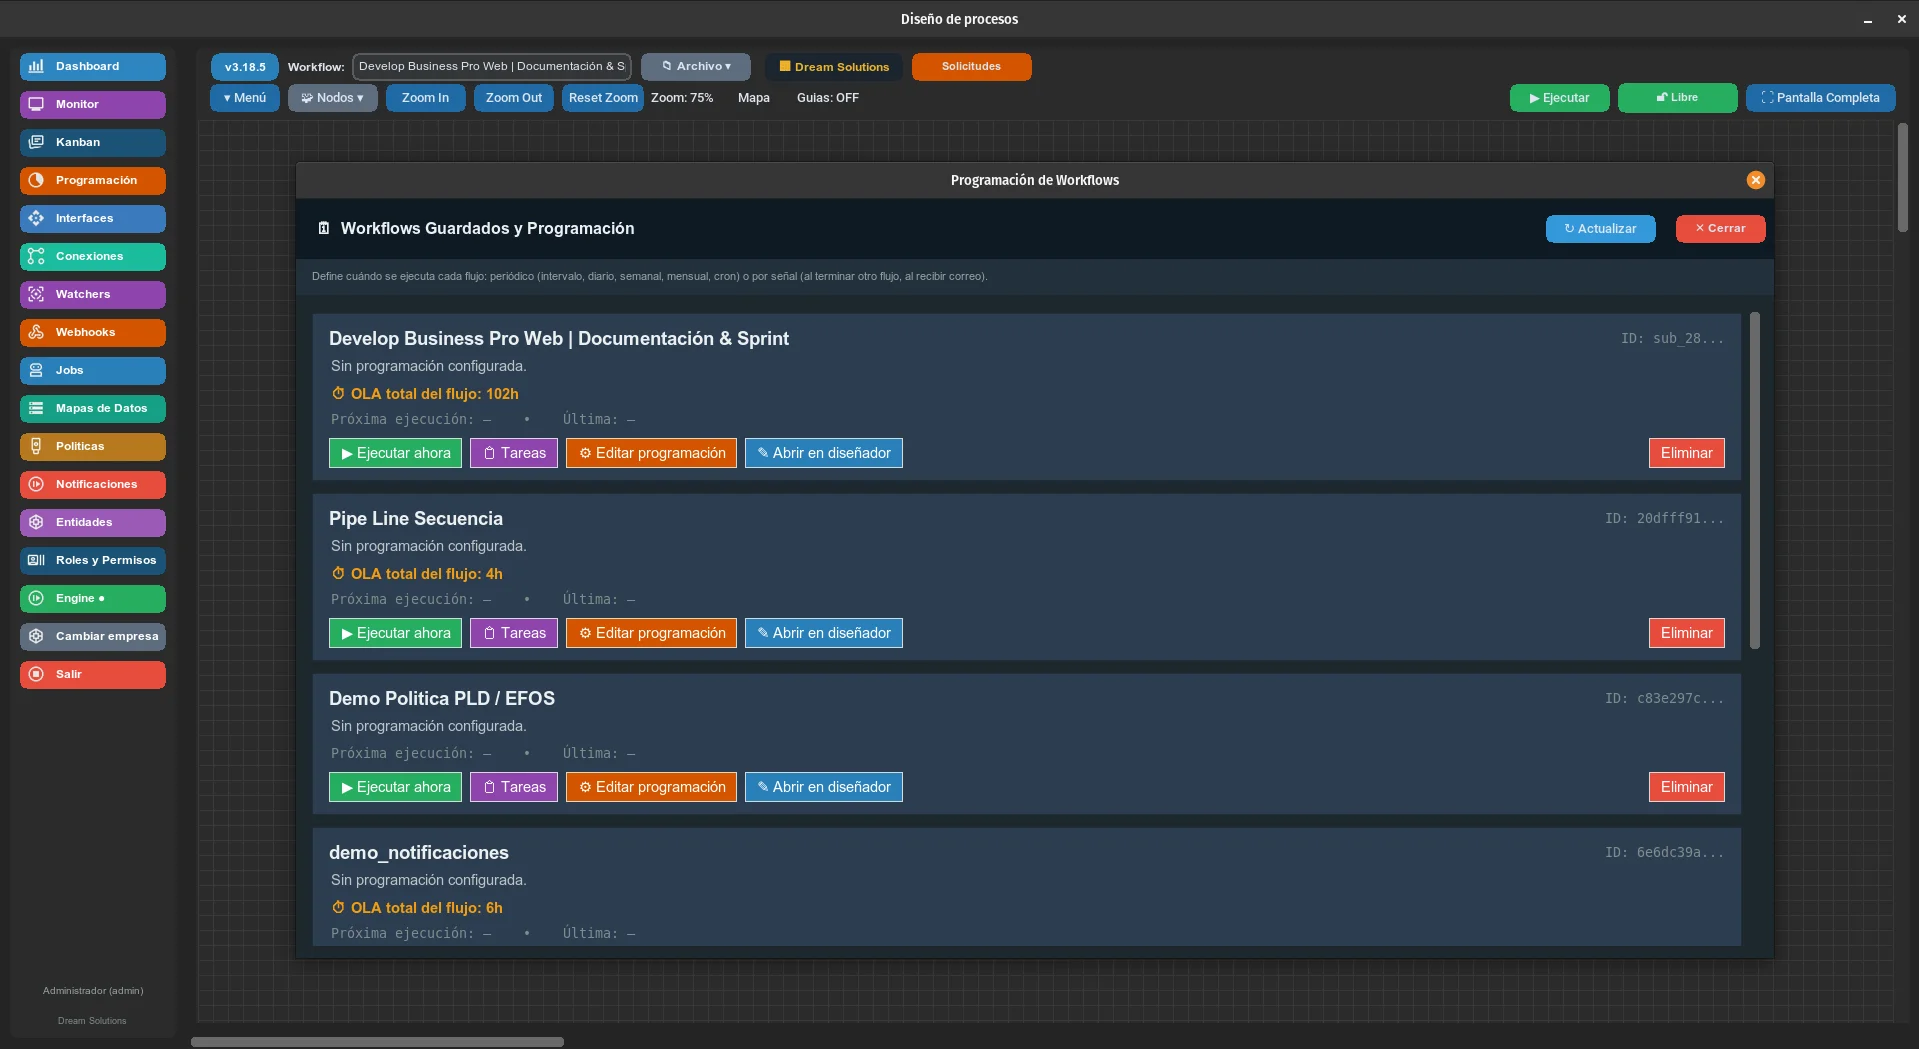Delete the Pipe Line Secuencia workflow
1919x1049 pixels.
pyautogui.click(x=1686, y=633)
